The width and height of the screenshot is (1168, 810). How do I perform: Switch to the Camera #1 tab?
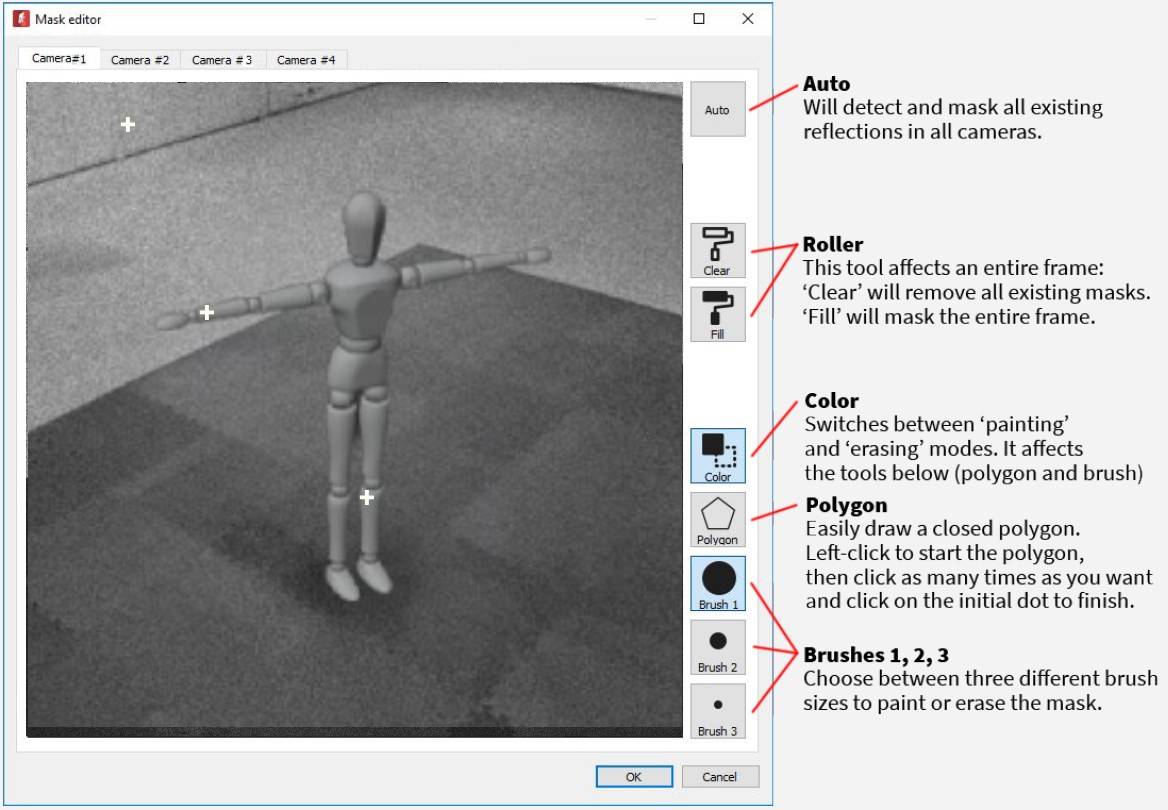click(59, 58)
